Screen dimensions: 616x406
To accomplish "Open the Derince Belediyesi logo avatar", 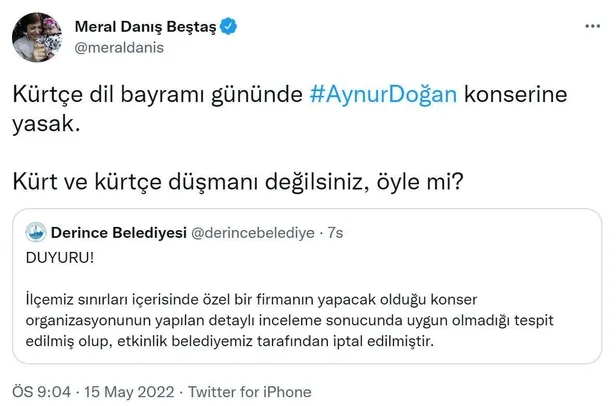I will pos(38,232).
